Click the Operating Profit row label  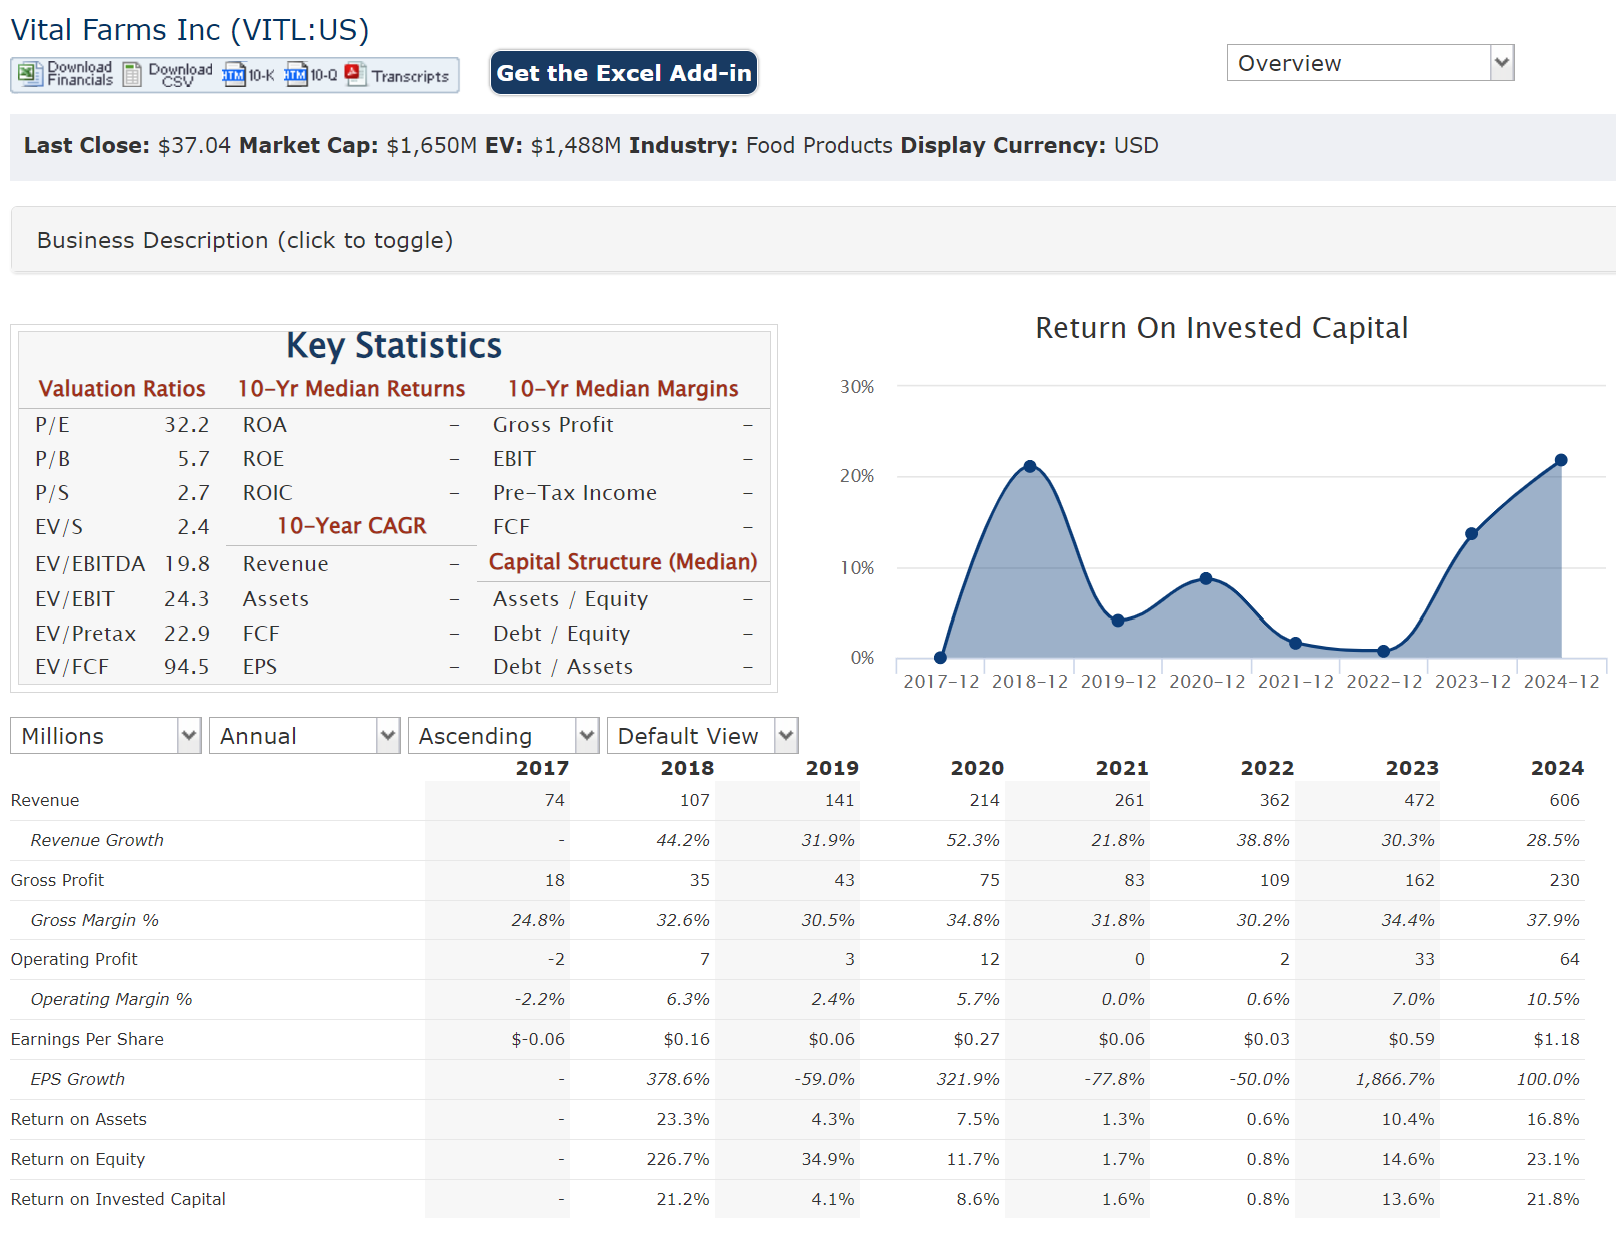pyautogui.click(x=74, y=959)
